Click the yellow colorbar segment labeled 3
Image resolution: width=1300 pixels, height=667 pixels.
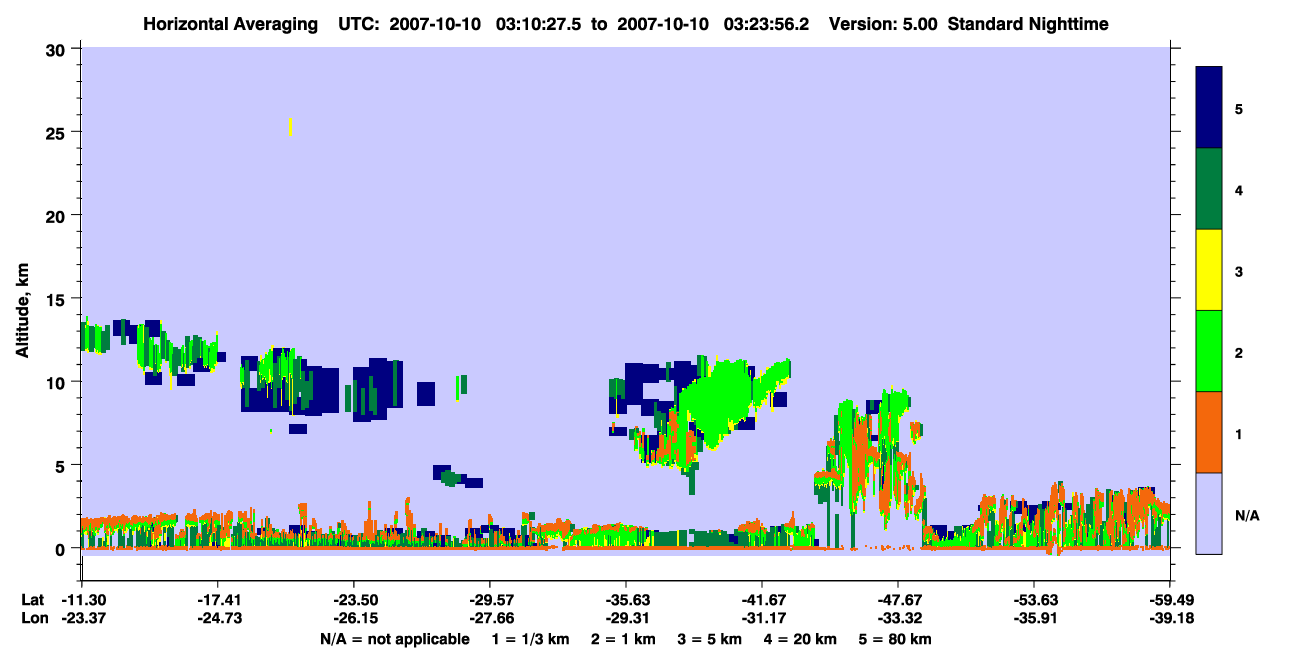[x=1209, y=270]
